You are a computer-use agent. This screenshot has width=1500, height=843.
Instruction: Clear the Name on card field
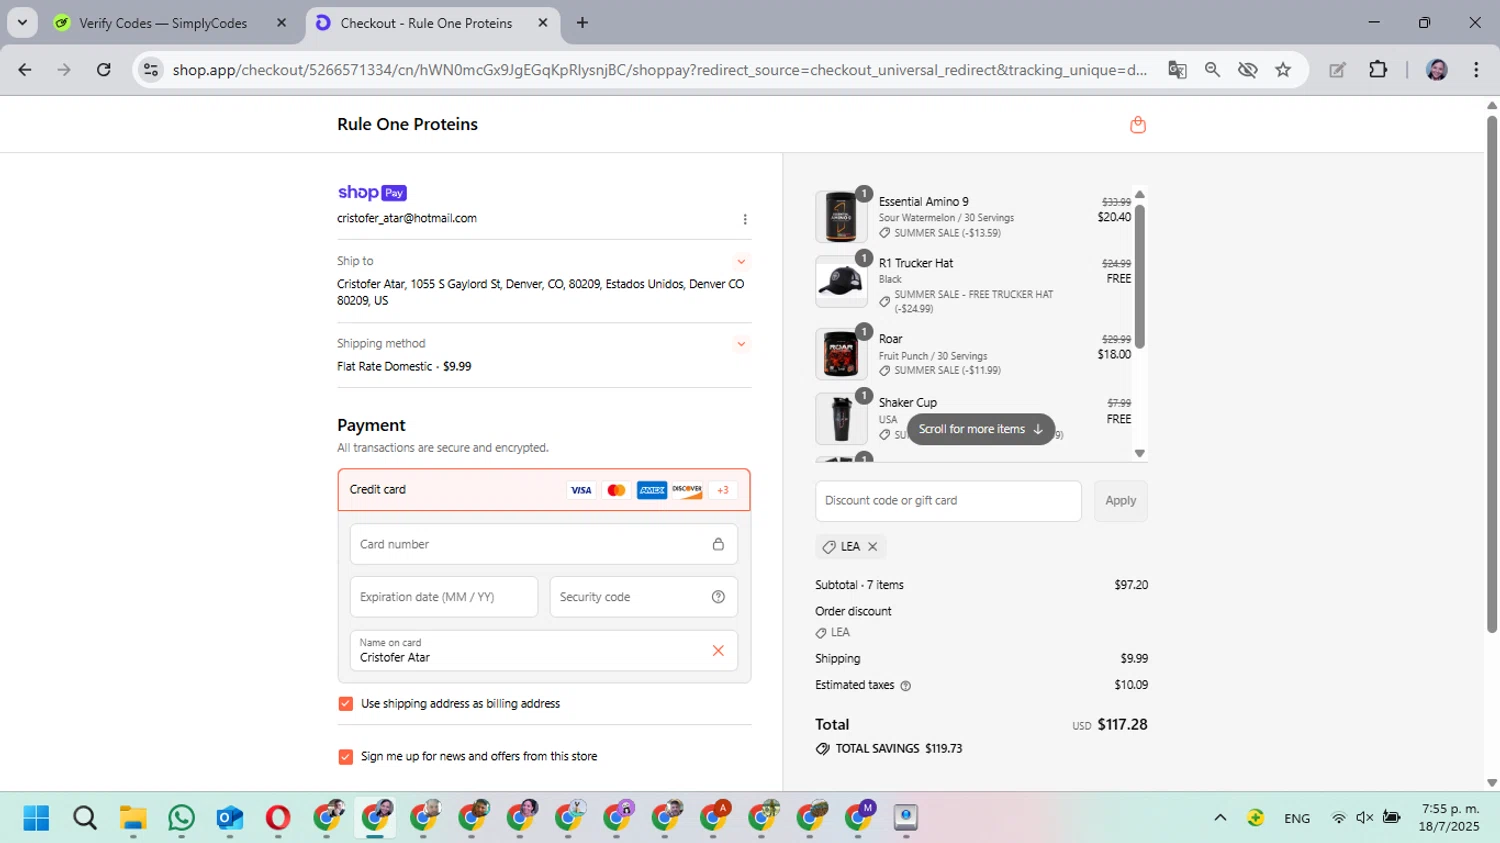pos(718,651)
